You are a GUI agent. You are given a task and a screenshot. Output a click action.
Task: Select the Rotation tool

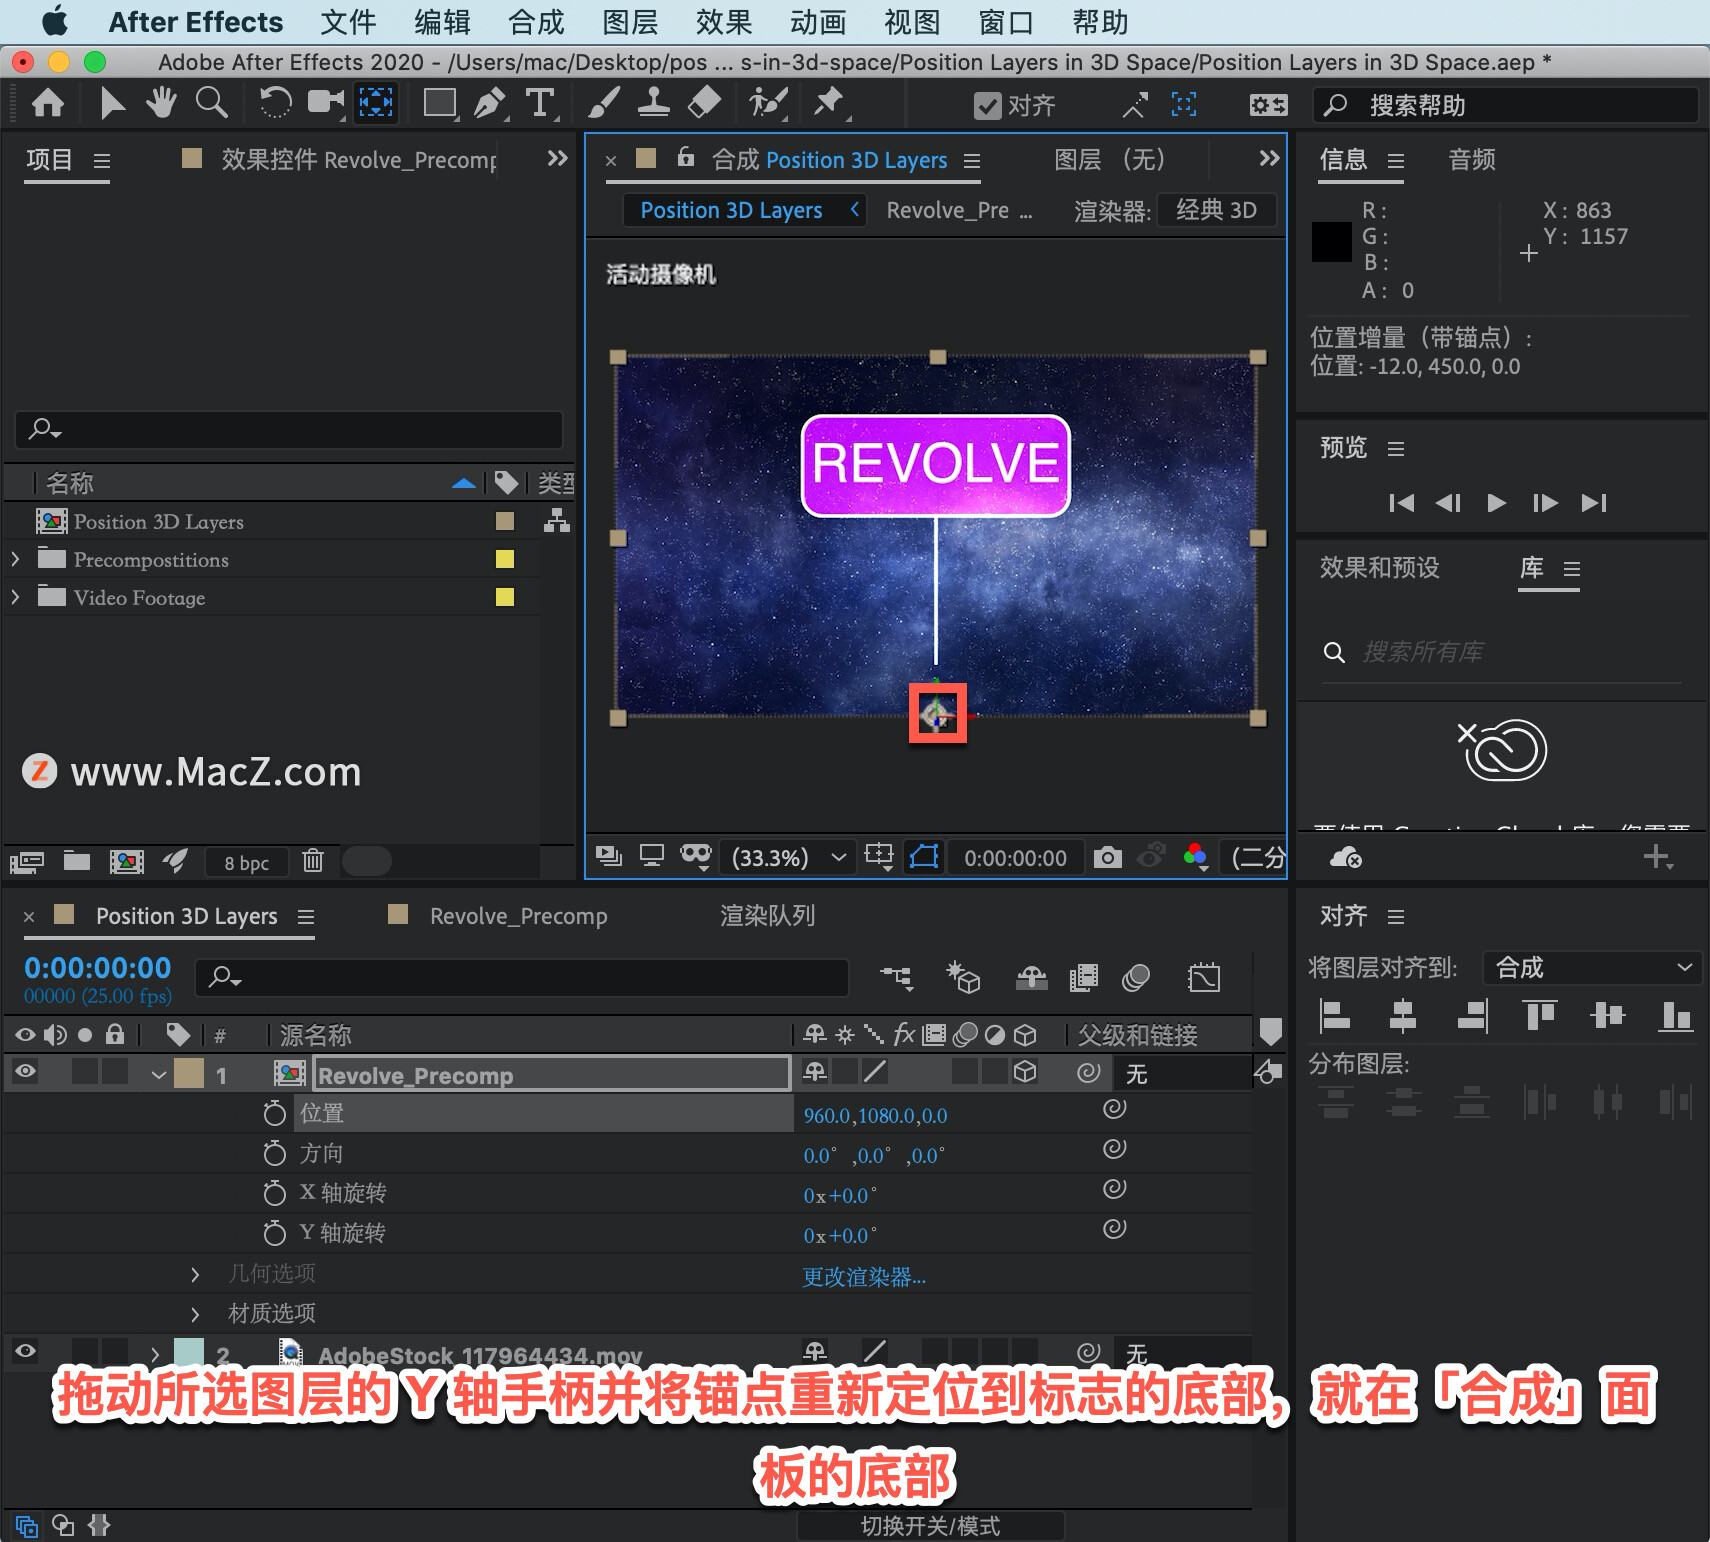[275, 102]
